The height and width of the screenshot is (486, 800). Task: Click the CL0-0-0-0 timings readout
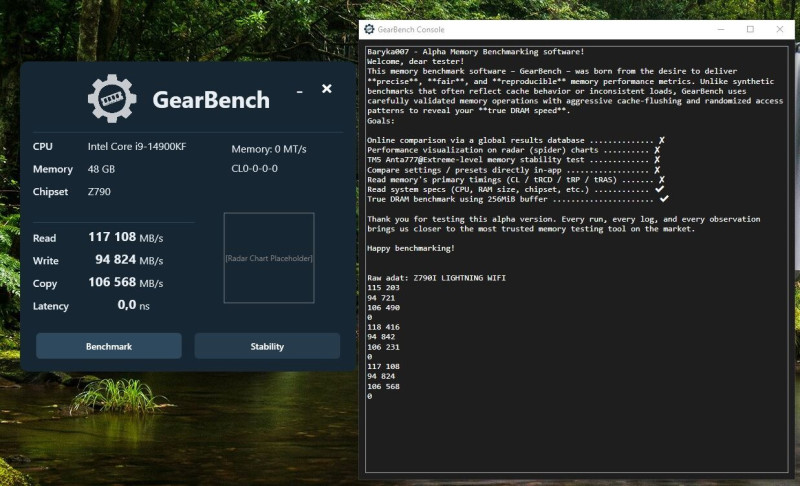(x=255, y=169)
